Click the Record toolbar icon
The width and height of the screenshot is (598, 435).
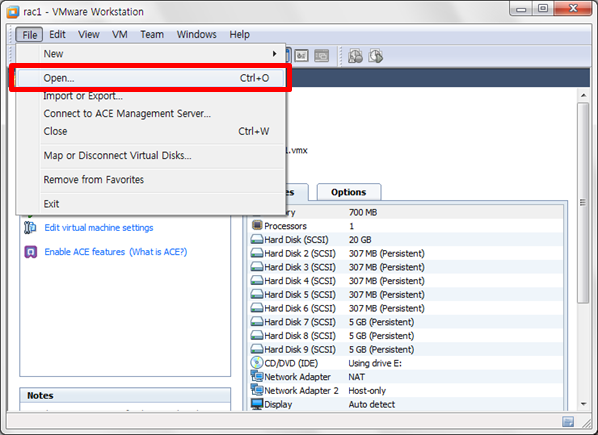(x=355, y=56)
